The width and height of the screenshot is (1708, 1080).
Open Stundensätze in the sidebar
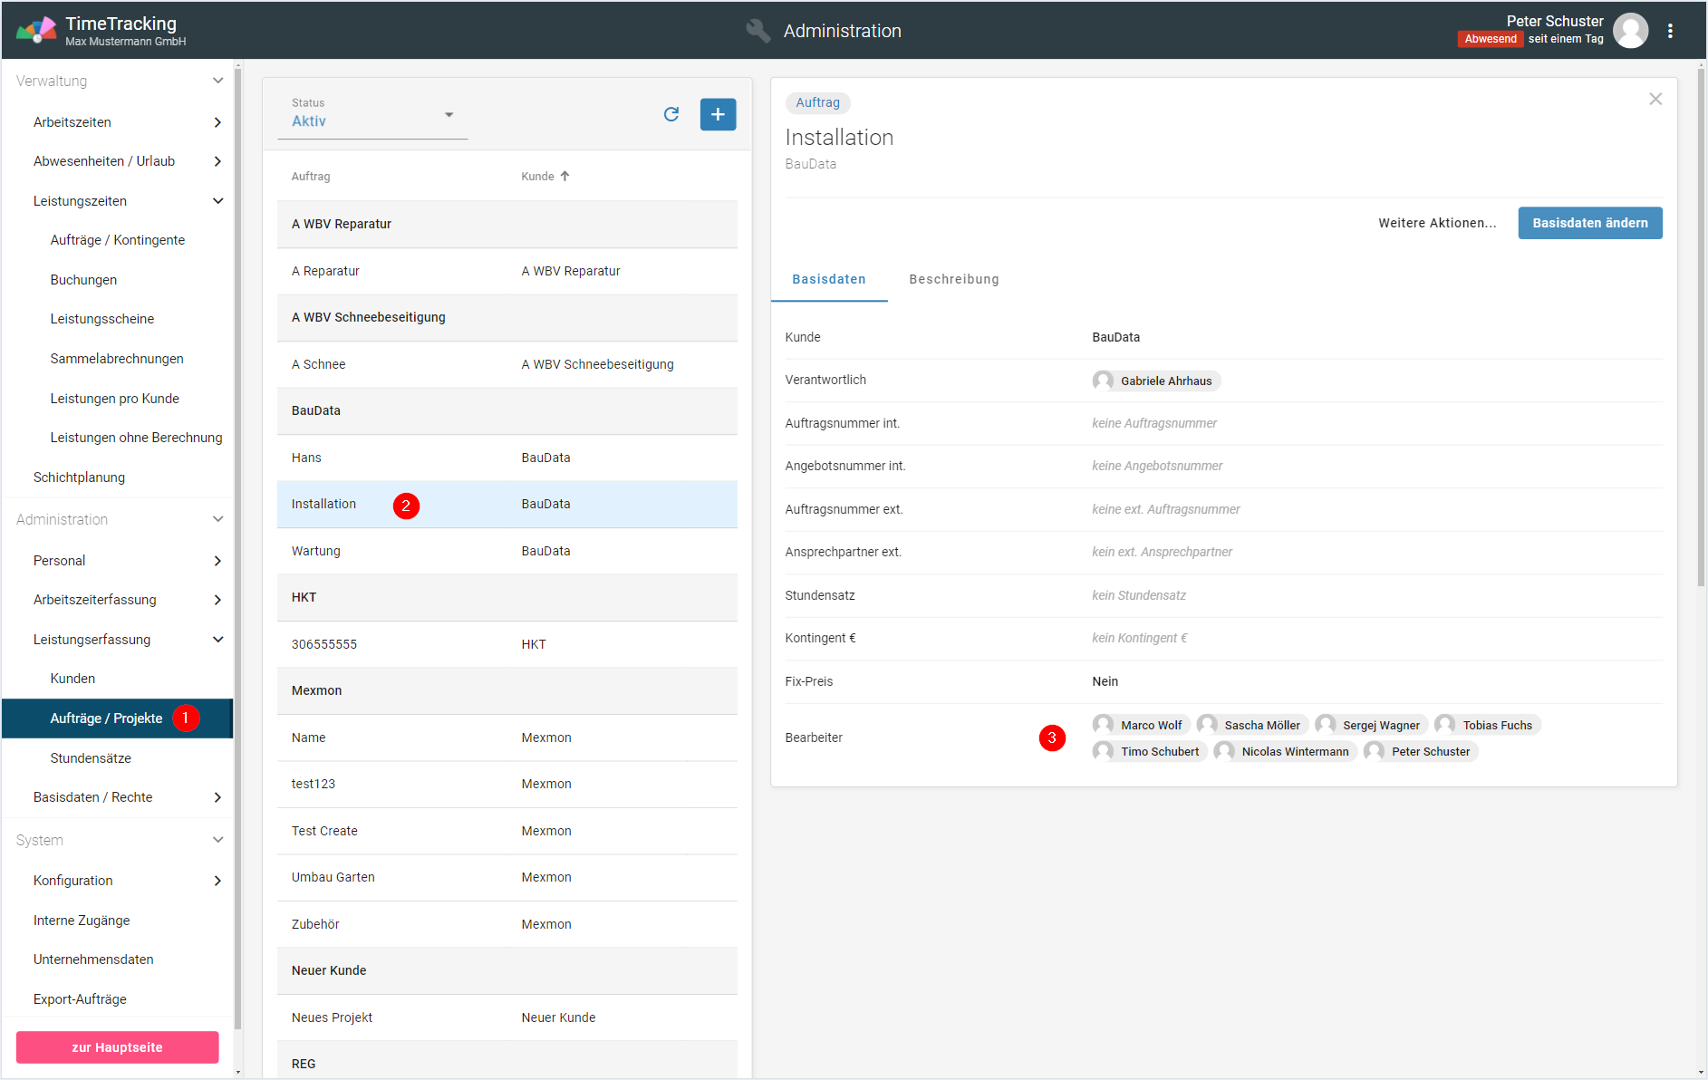coord(91,758)
